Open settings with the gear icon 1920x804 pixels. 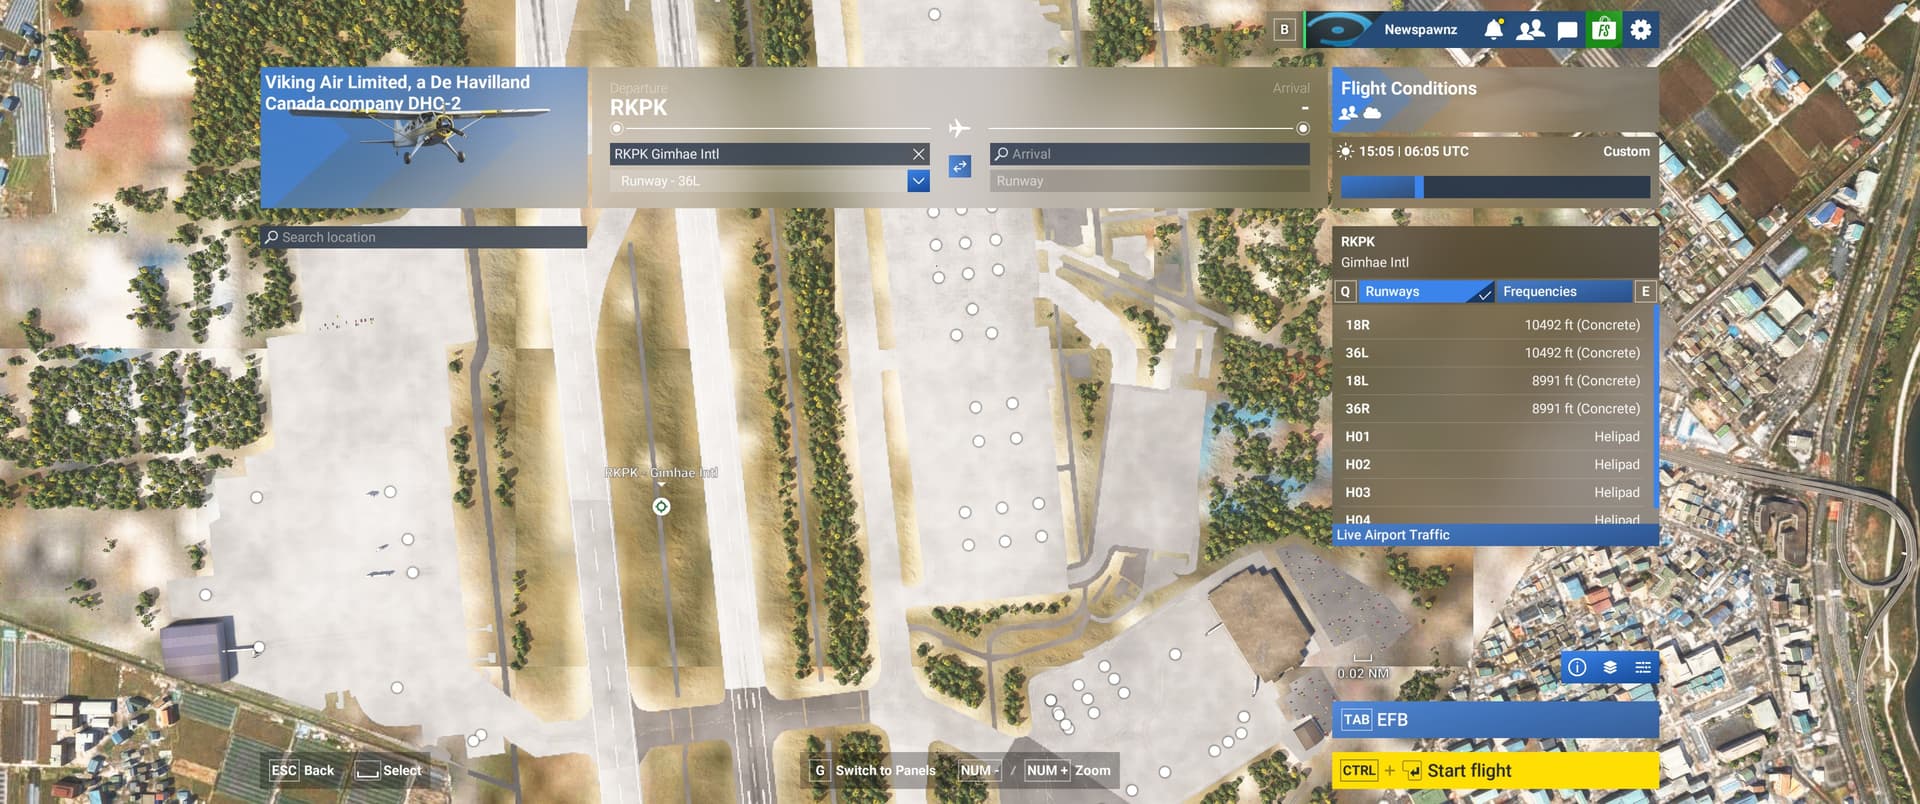(x=1641, y=29)
